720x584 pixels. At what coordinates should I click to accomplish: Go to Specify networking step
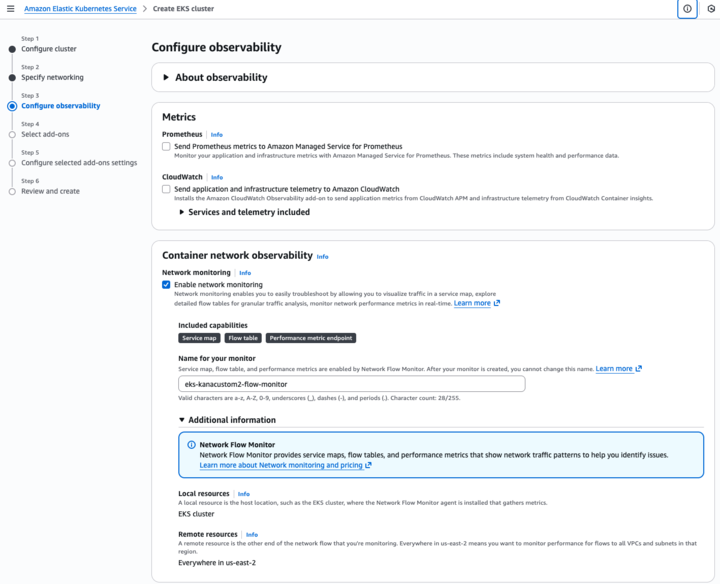(52, 77)
